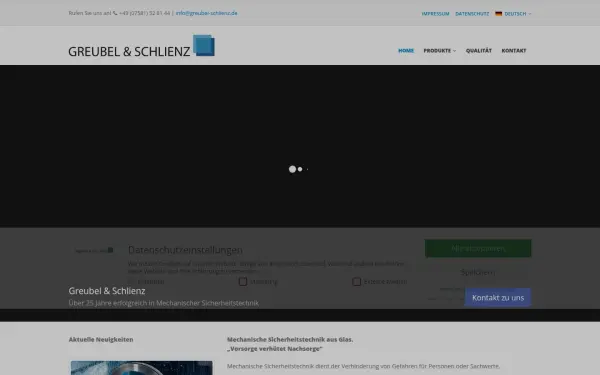Viewport: 600px width, 375px height.
Task: Tick the Externe Medien checkbox
Action: [356, 282]
